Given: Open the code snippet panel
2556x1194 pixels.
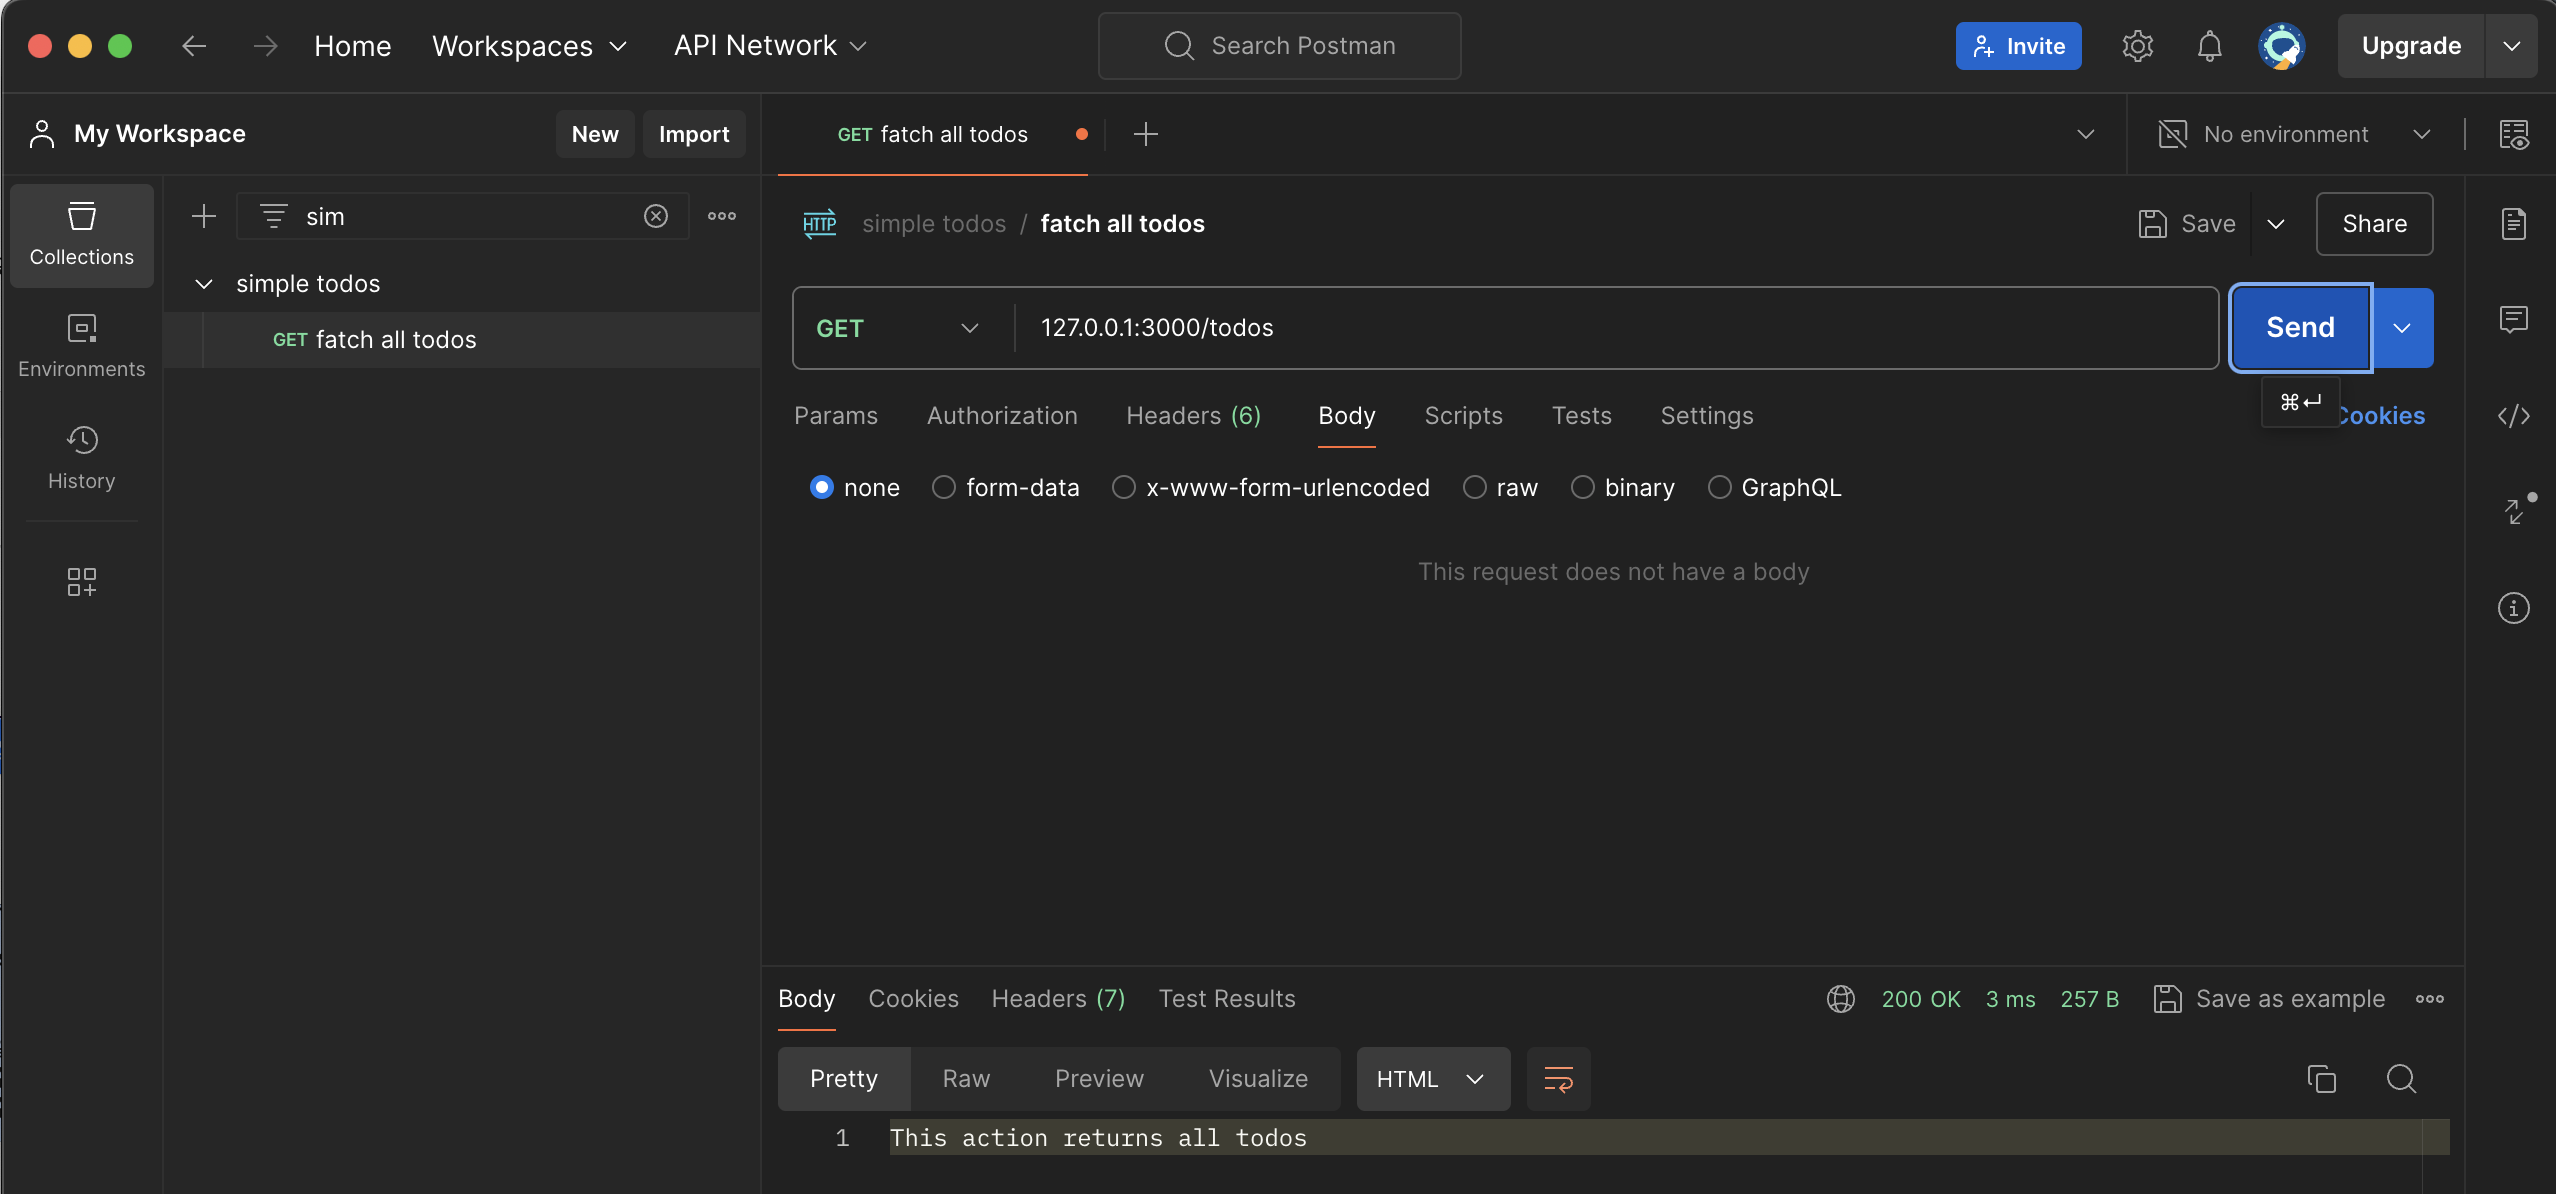Looking at the screenshot, I should pos(2514,415).
